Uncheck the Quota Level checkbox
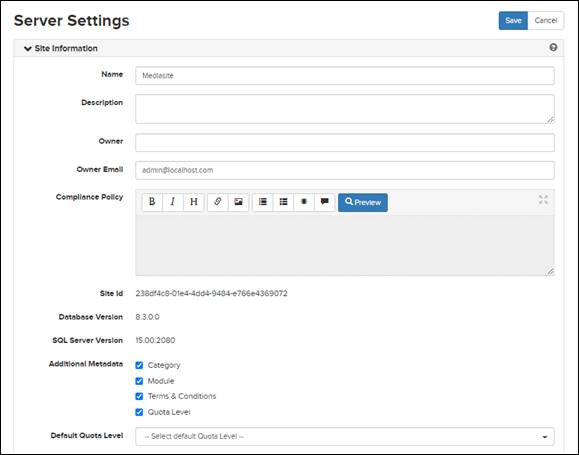Image resolution: width=579 pixels, height=455 pixels. (139, 412)
